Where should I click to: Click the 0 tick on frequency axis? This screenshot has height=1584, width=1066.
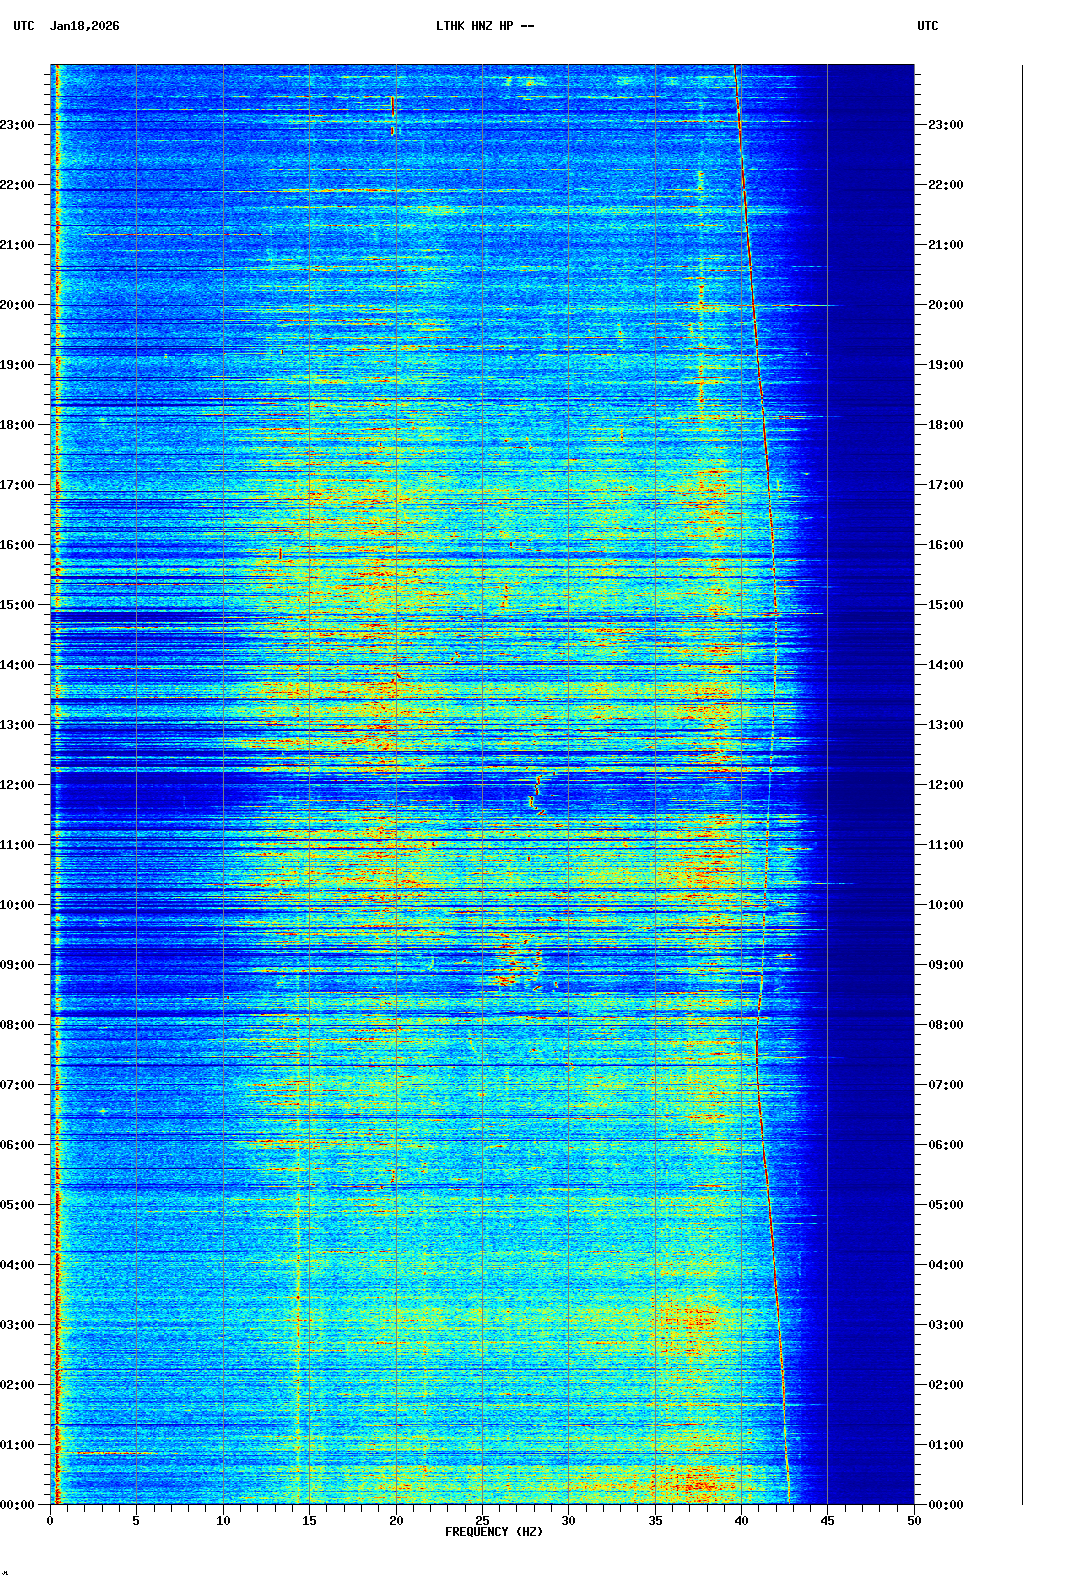[50, 1521]
